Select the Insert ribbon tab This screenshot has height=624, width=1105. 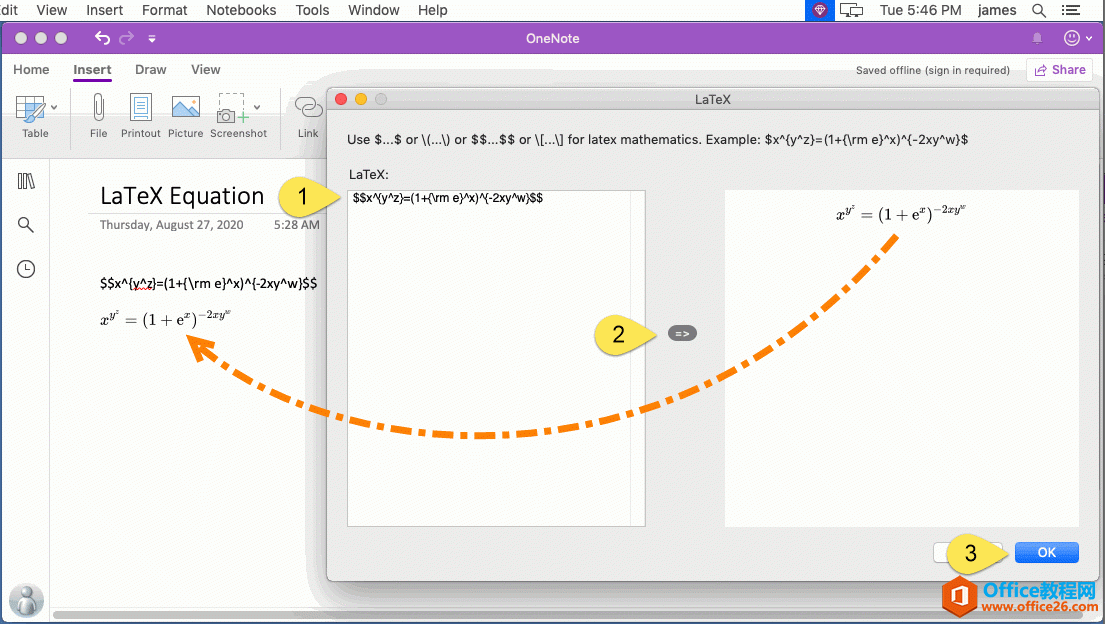(92, 69)
